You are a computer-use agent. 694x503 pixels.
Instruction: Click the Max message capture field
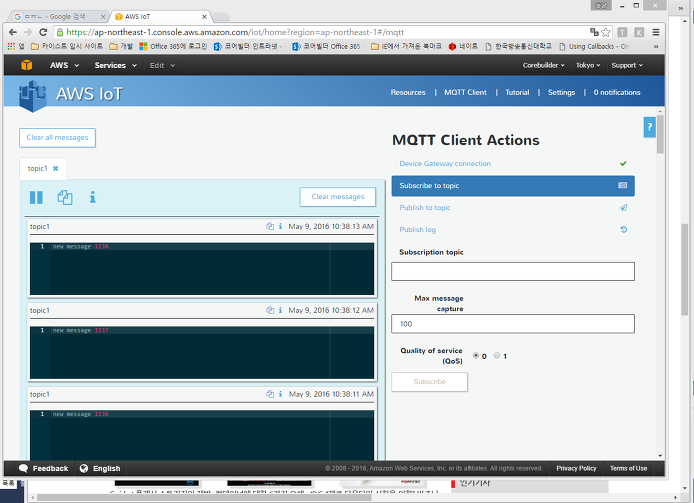(513, 324)
